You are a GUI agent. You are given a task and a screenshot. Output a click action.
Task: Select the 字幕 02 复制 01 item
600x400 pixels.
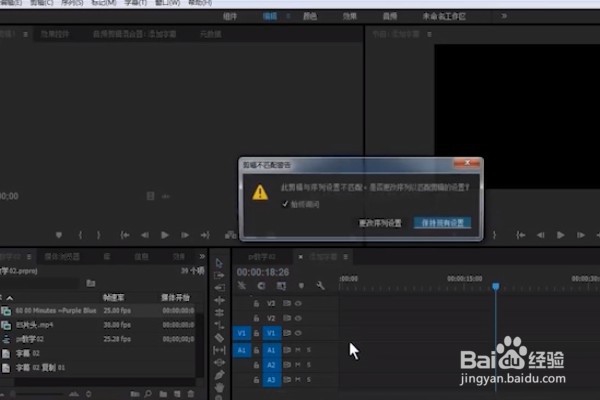[x=40, y=368]
